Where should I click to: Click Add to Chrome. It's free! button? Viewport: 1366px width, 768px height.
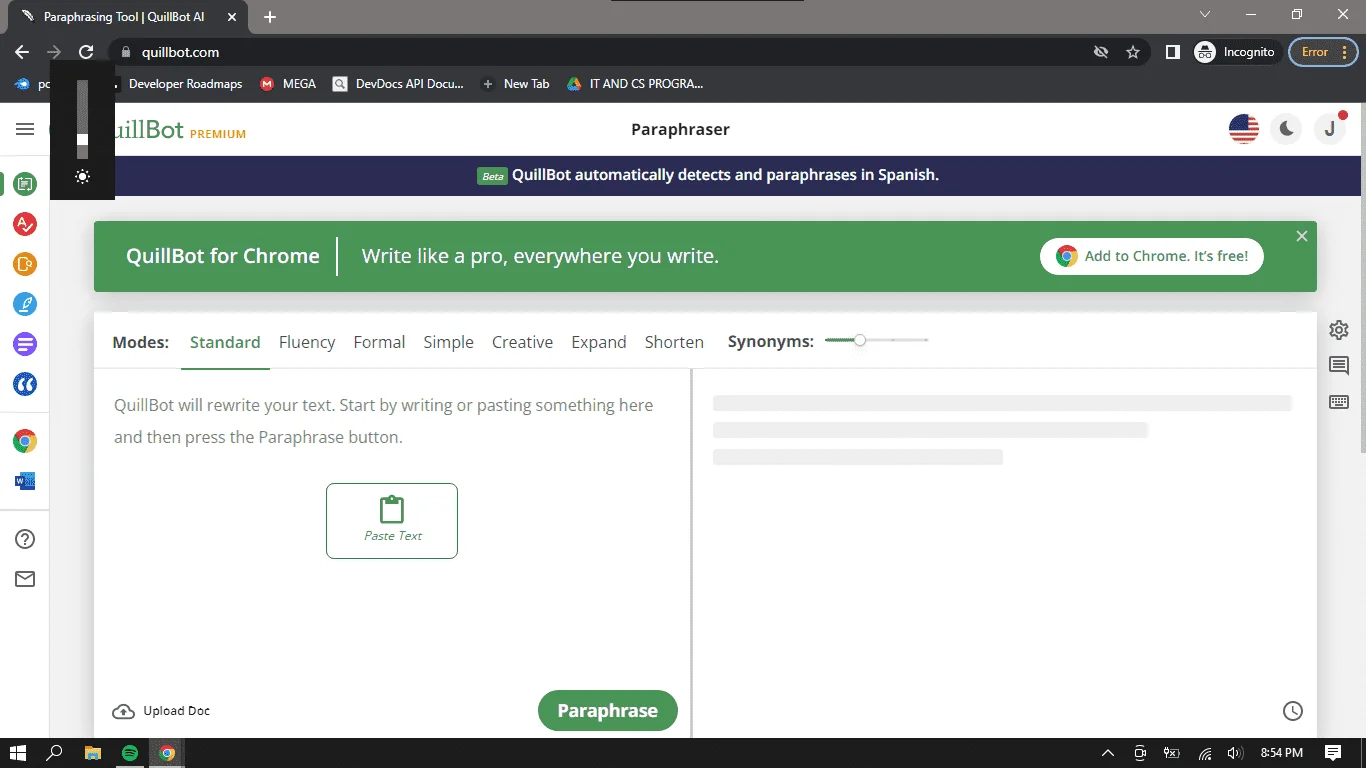[x=1152, y=256]
